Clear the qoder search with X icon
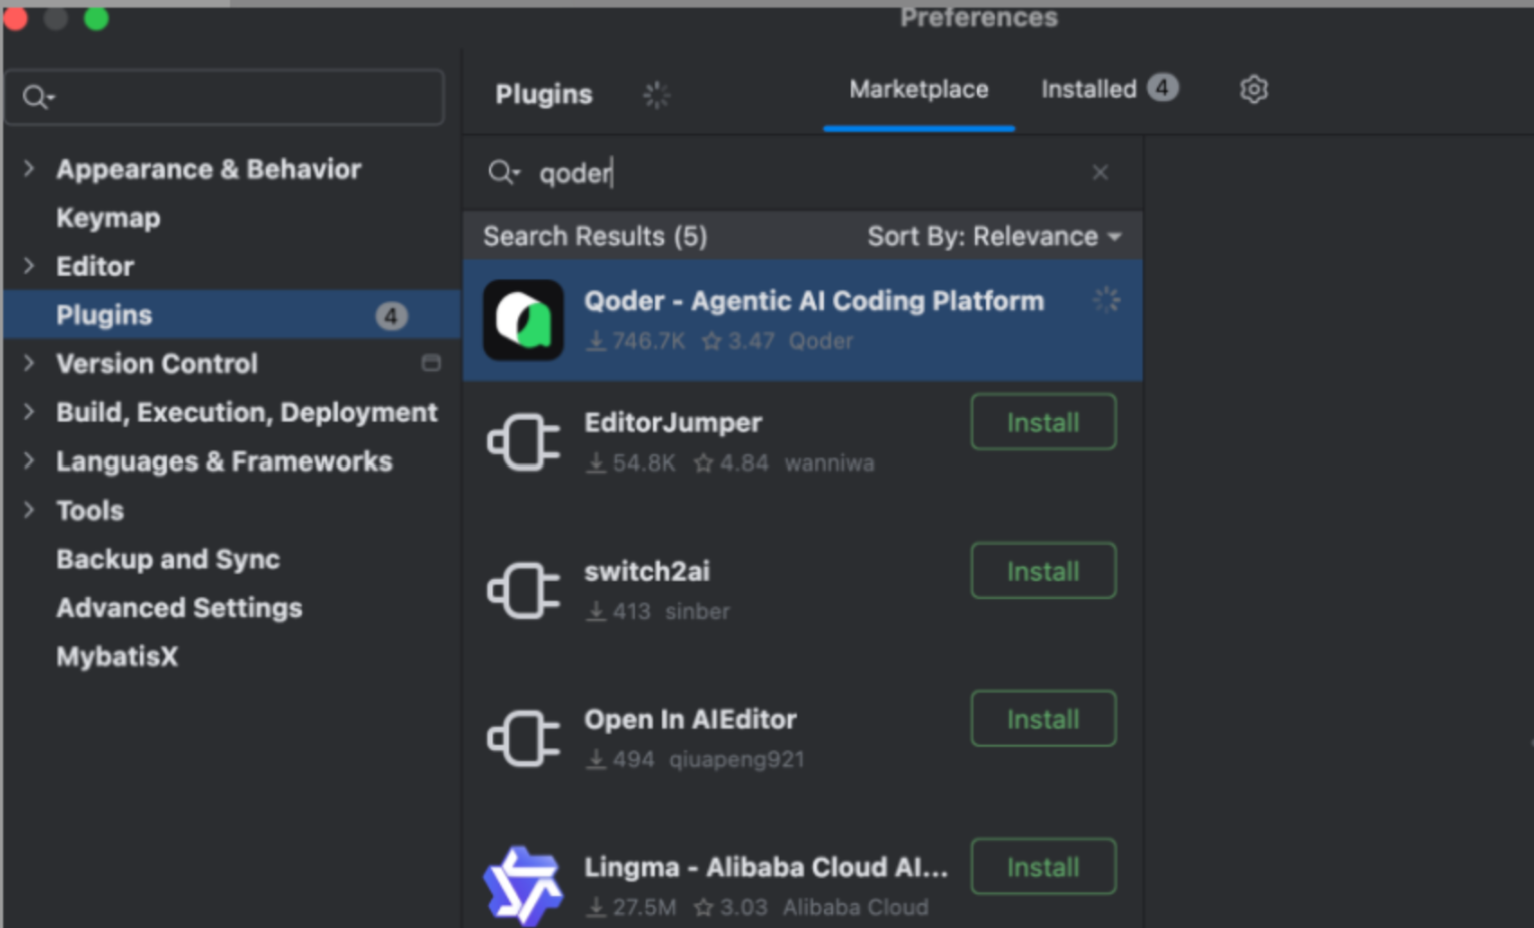The width and height of the screenshot is (1534, 928). 1100,172
